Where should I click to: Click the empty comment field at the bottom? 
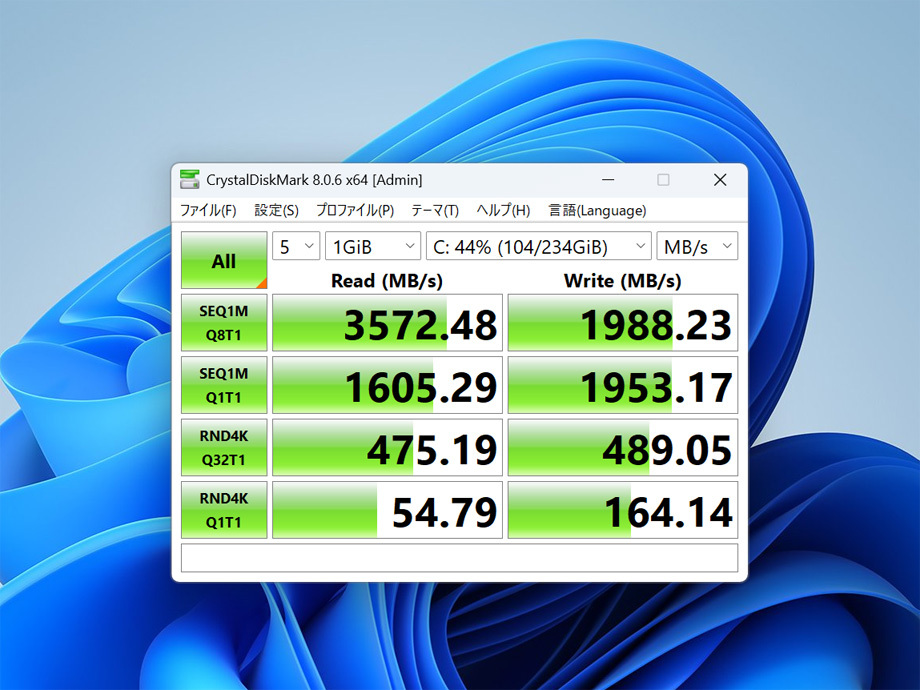click(459, 557)
